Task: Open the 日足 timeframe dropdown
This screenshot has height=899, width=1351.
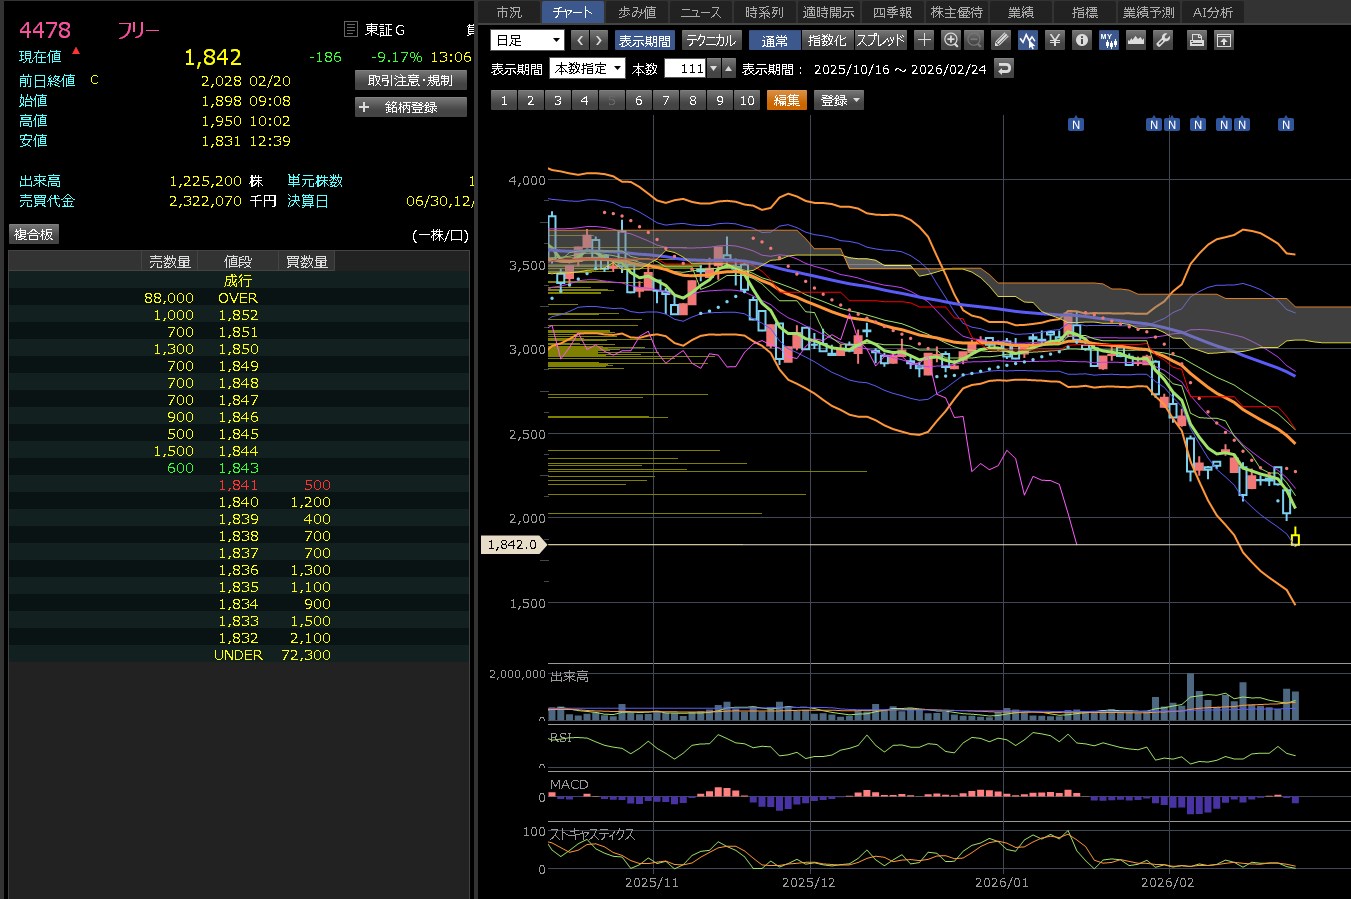Action: (528, 40)
